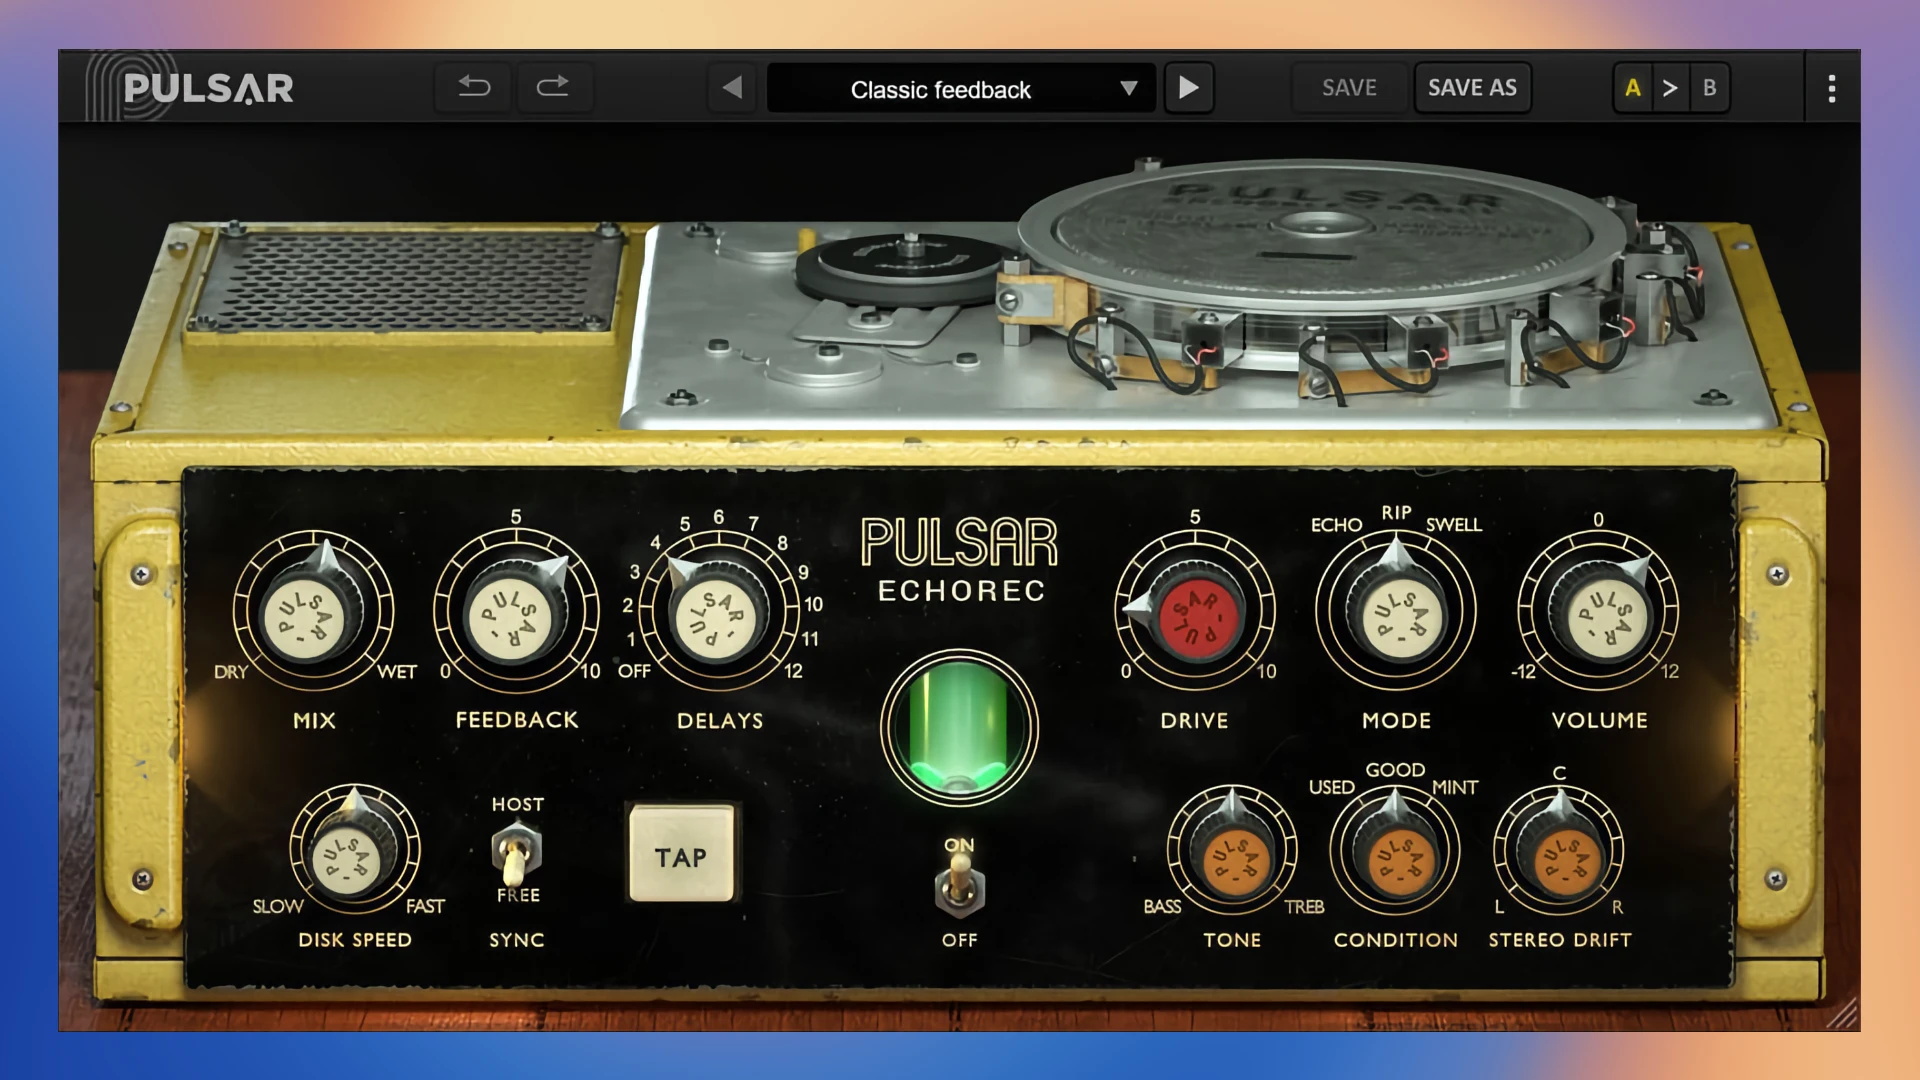Click the Pulsar logo
This screenshot has height=1080, width=1920.
192,88
